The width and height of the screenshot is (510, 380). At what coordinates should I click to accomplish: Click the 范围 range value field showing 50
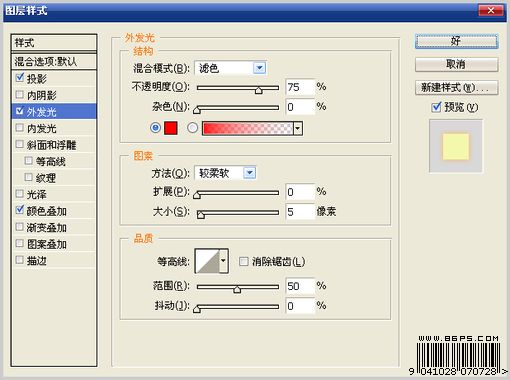pyautogui.click(x=300, y=286)
